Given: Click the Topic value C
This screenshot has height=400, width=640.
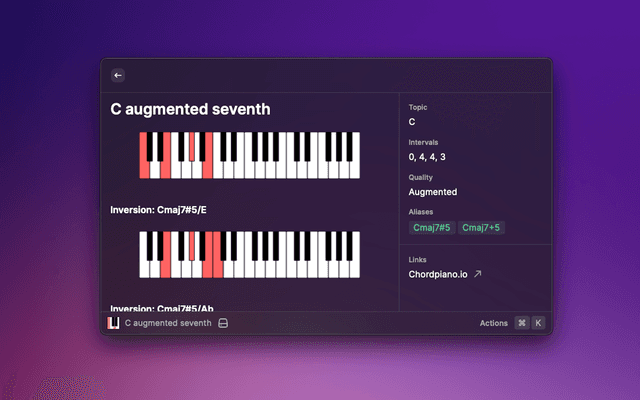Looking at the screenshot, I should [413, 122].
